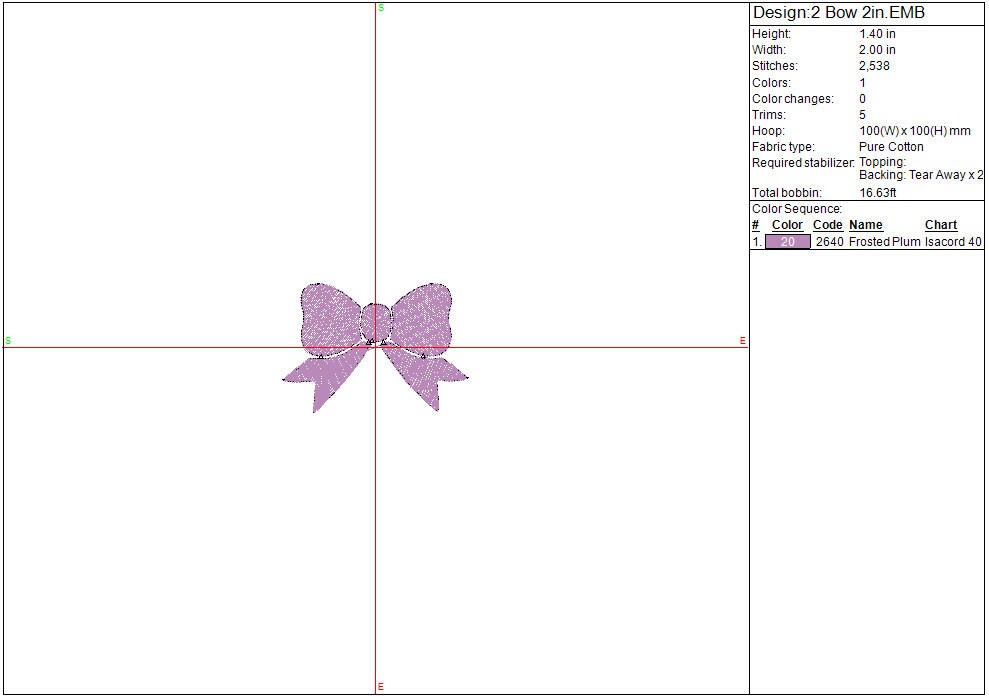Click the green S marker at top of canvas
The width and height of the screenshot is (989, 697).
[x=381, y=8]
